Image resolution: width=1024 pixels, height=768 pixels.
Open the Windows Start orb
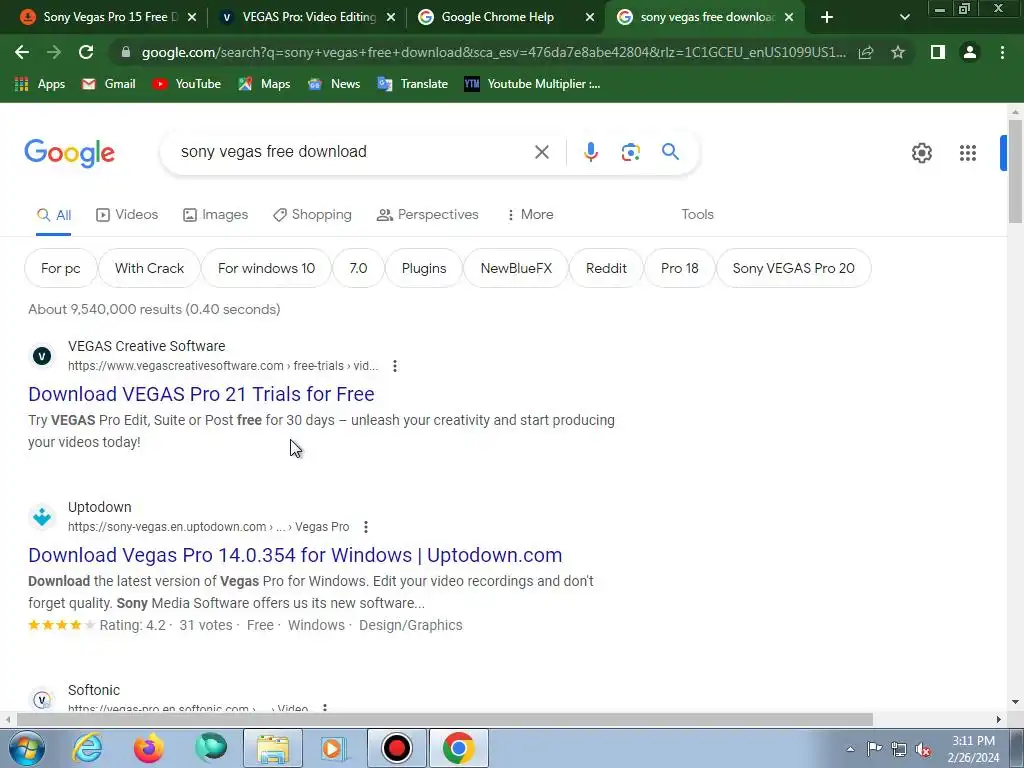pos(26,748)
